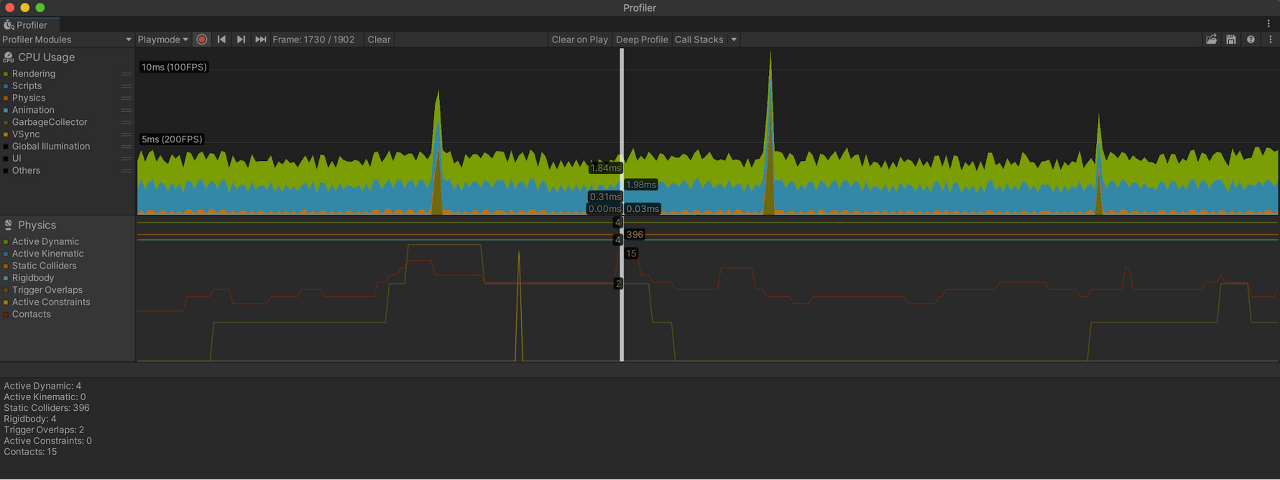Toggle Active Kinematic series color box

(x=6, y=254)
